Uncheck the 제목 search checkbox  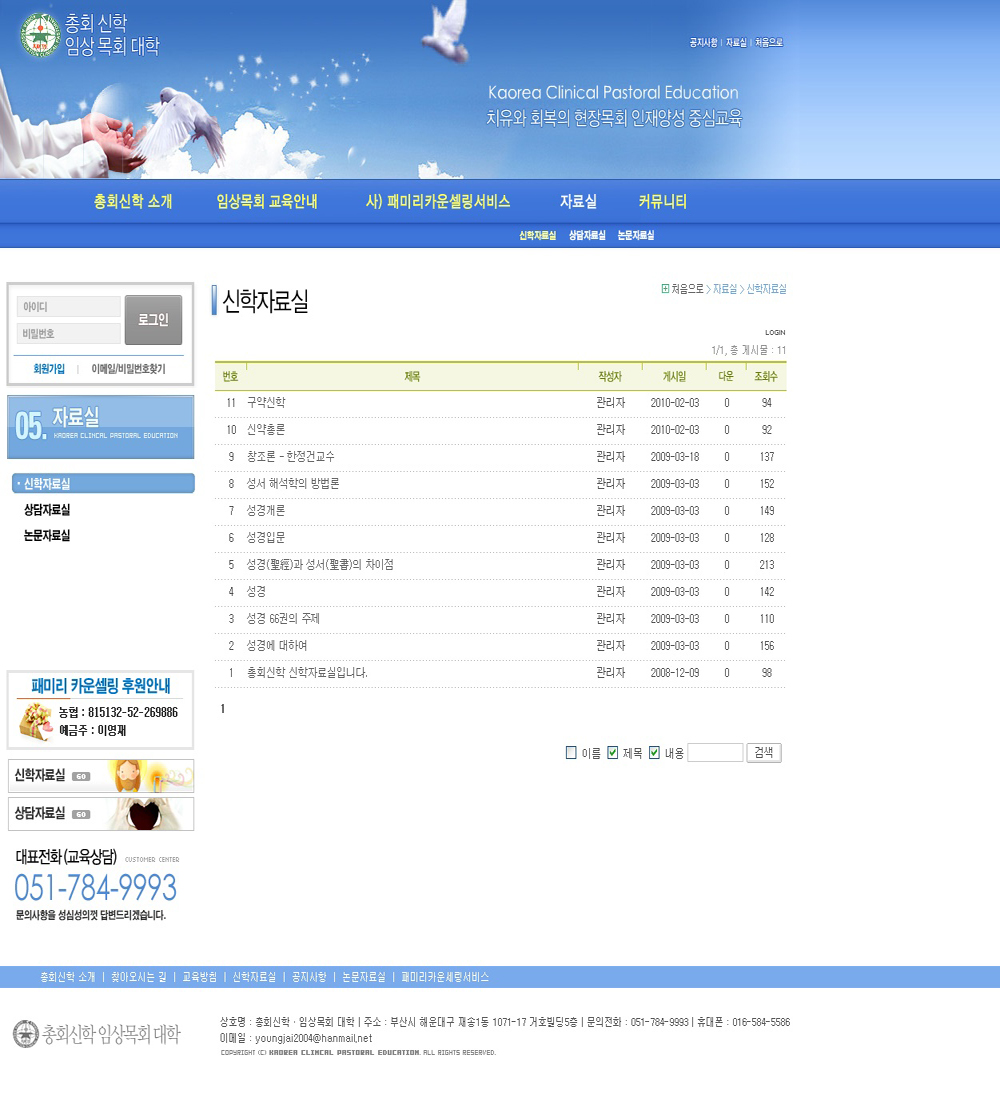click(613, 753)
